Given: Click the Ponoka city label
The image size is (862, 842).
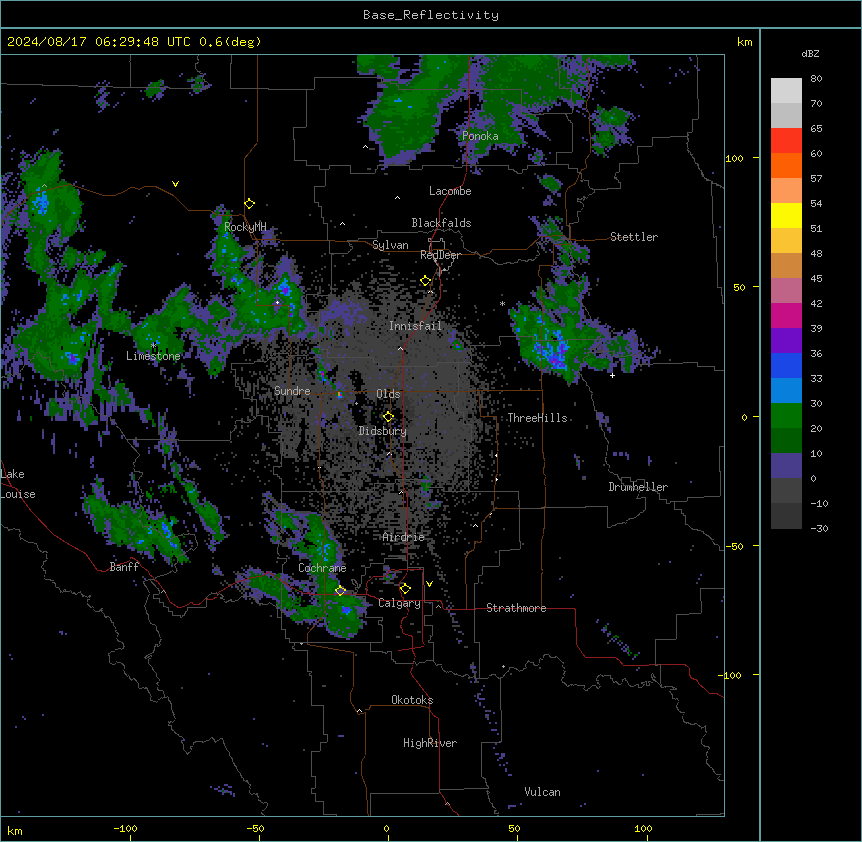Looking at the screenshot, I should (480, 136).
